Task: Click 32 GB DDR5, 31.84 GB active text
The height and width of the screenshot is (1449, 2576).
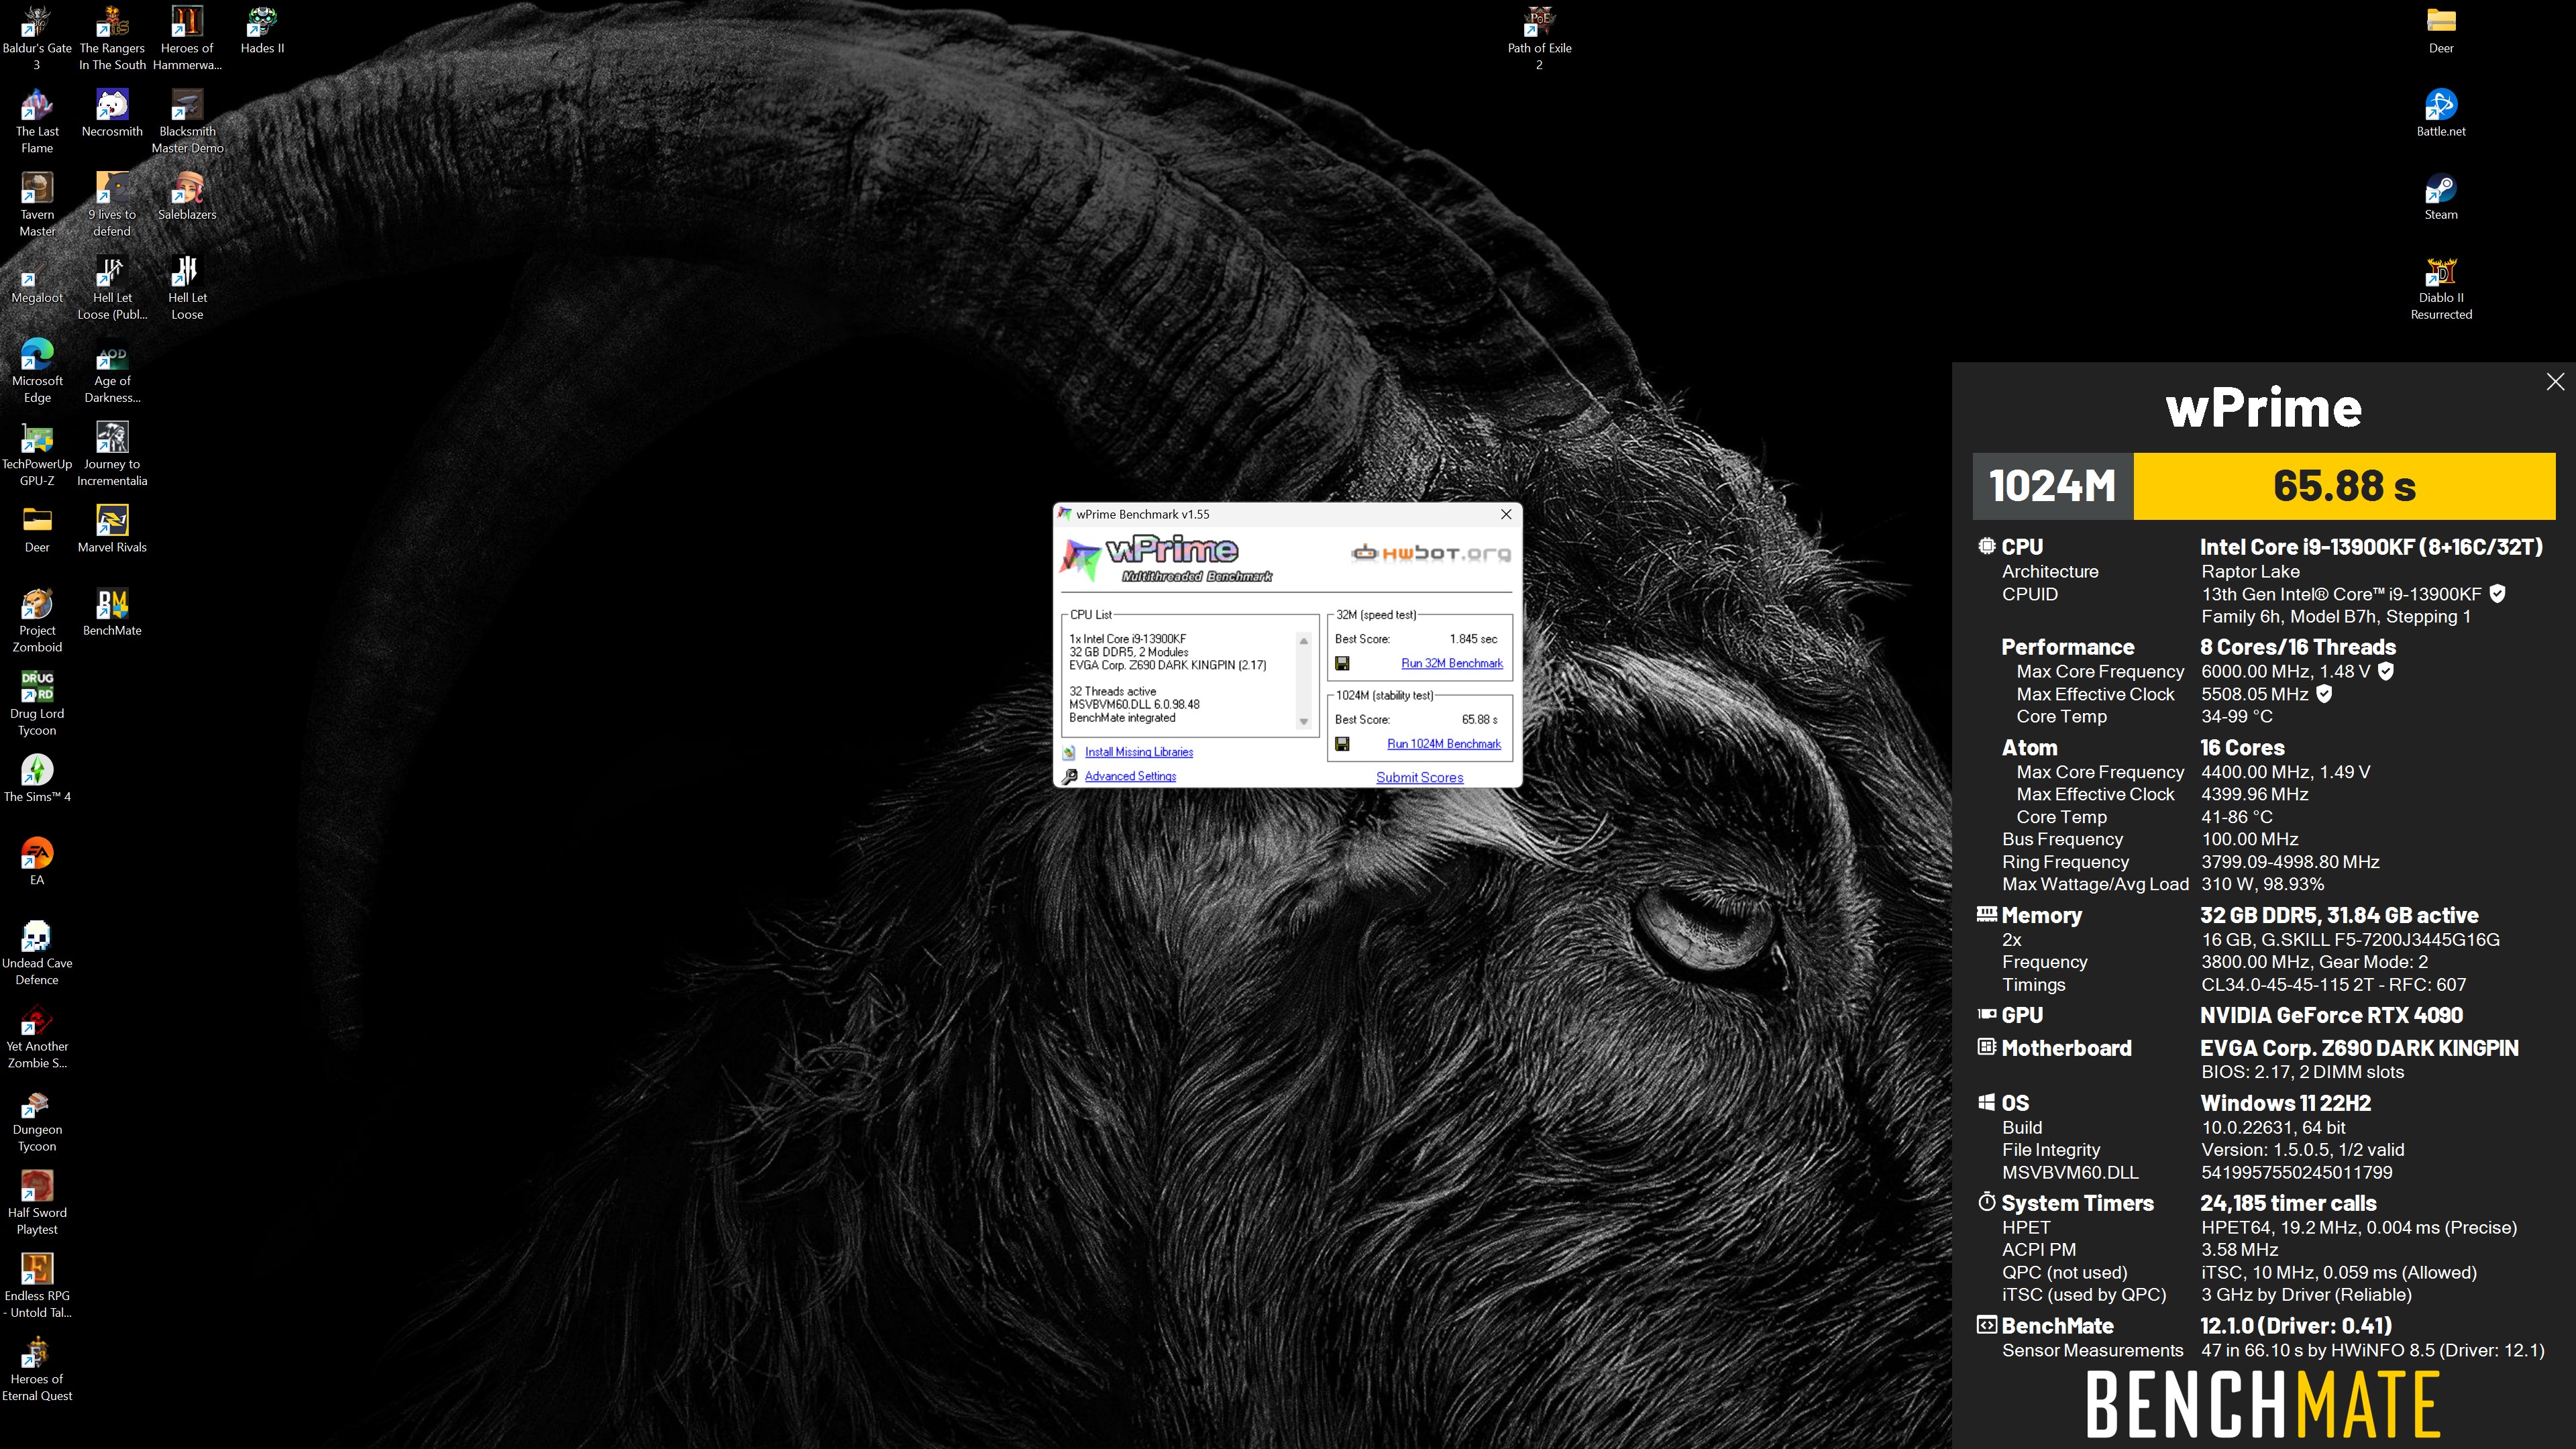Action: point(2339,915)
